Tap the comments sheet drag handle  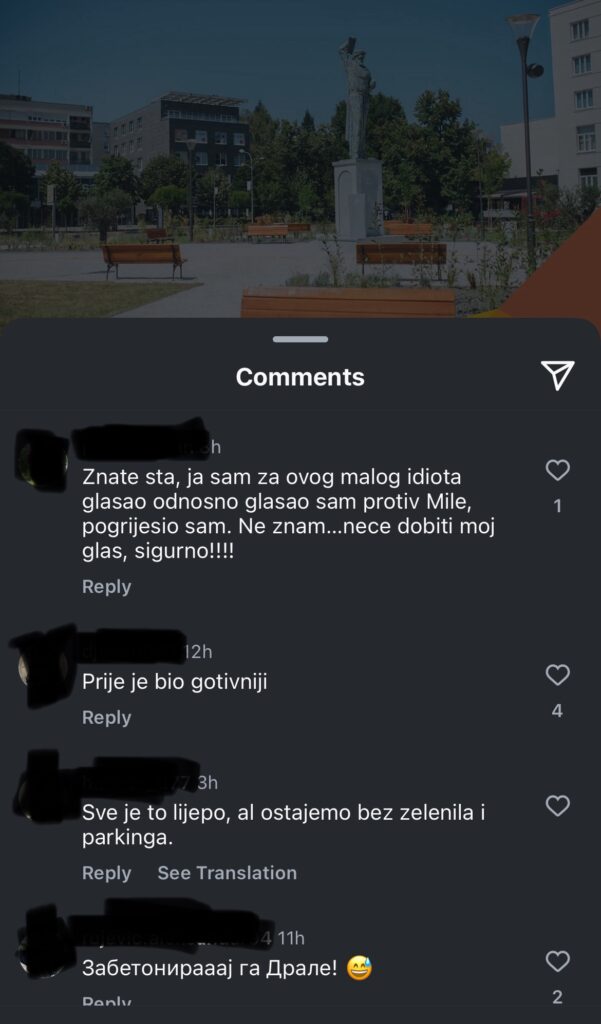300,339
